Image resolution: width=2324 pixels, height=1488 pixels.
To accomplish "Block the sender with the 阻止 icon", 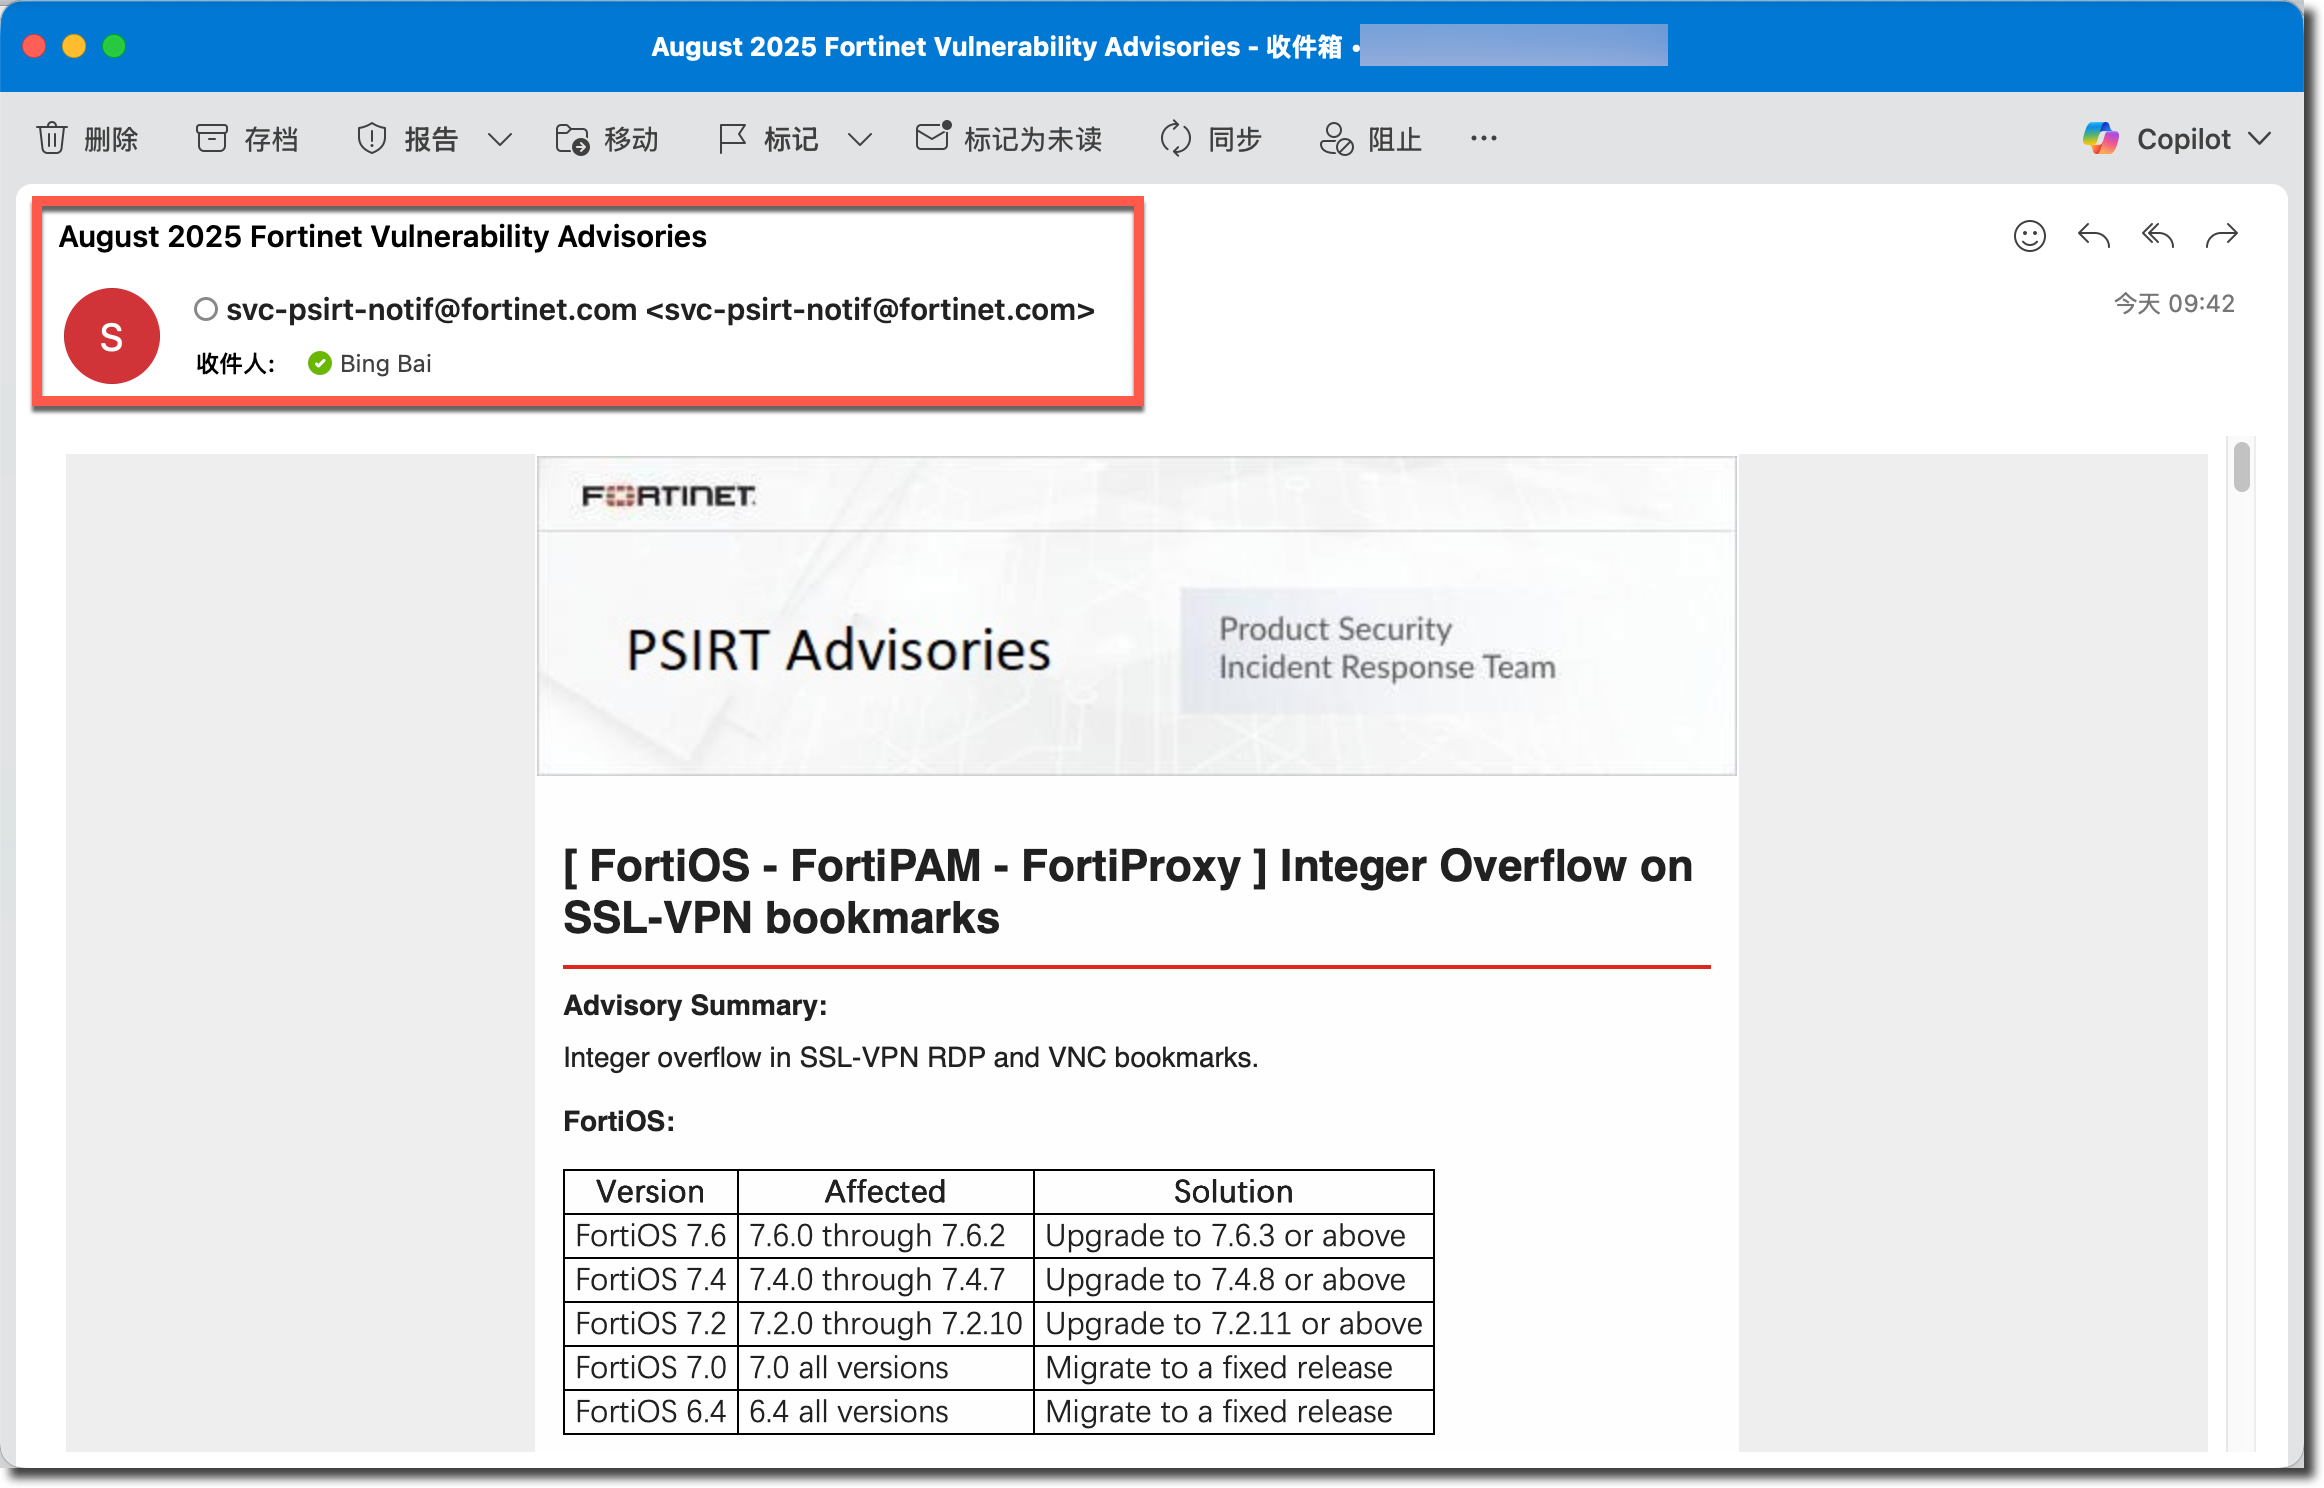I will coord(1336,138).
